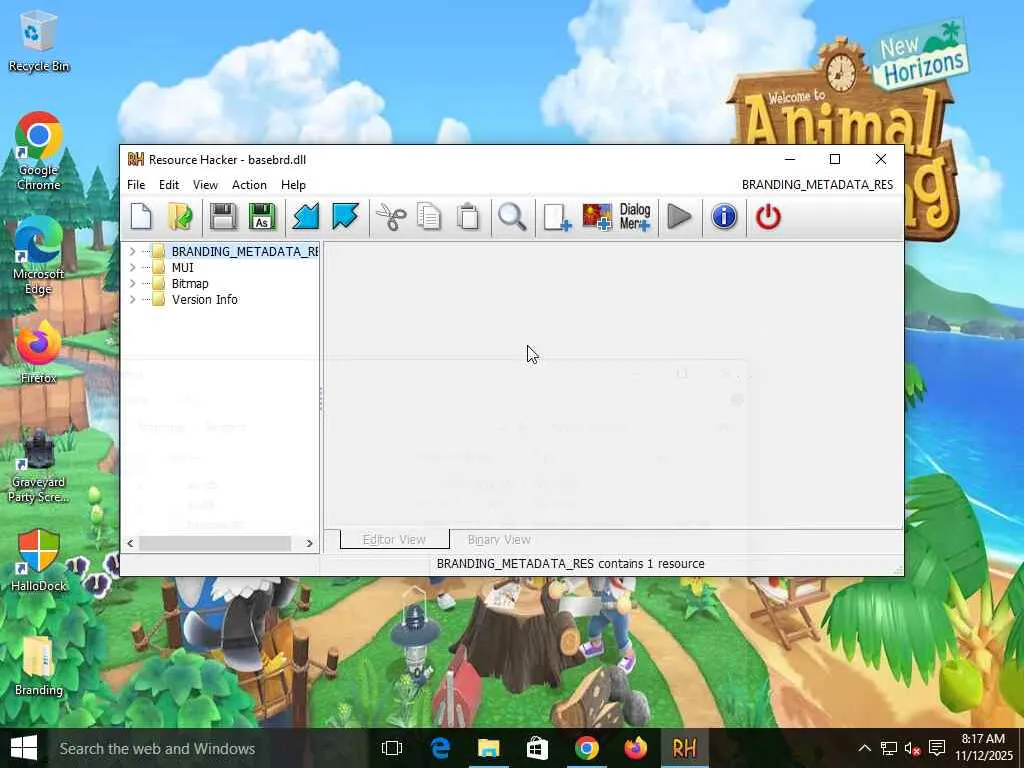Open search with the magnifying glass icon
1024x768 pixels.
tap(513, 217)
